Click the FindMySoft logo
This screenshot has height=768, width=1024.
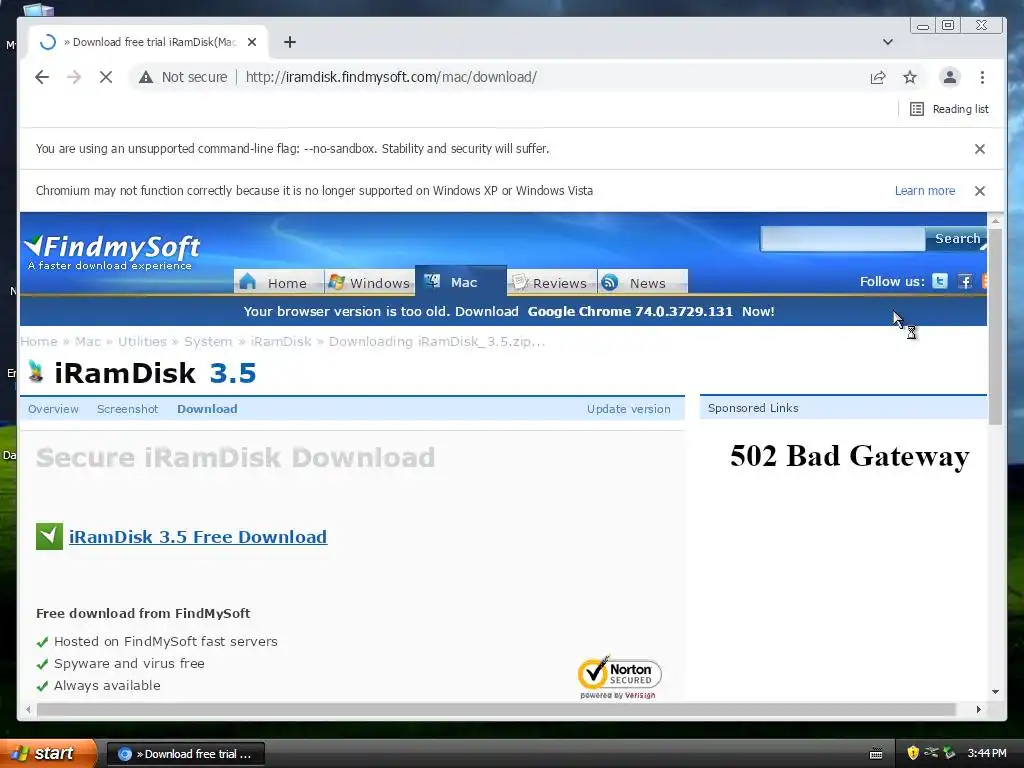tap(112, 251)
